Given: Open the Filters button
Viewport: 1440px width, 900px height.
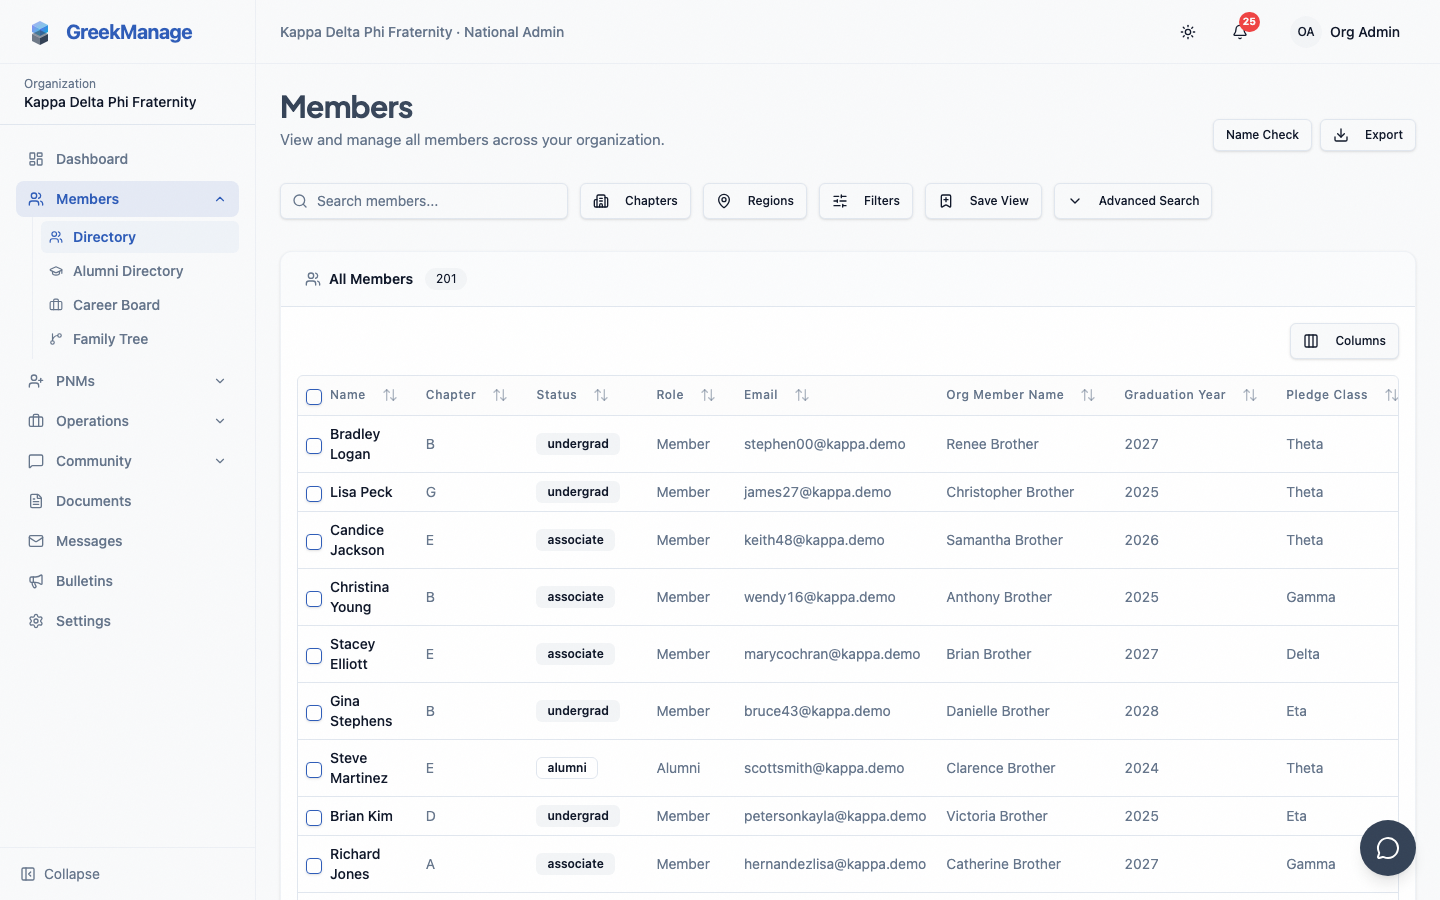Looking at the screenshot, I should coord(866,201).
